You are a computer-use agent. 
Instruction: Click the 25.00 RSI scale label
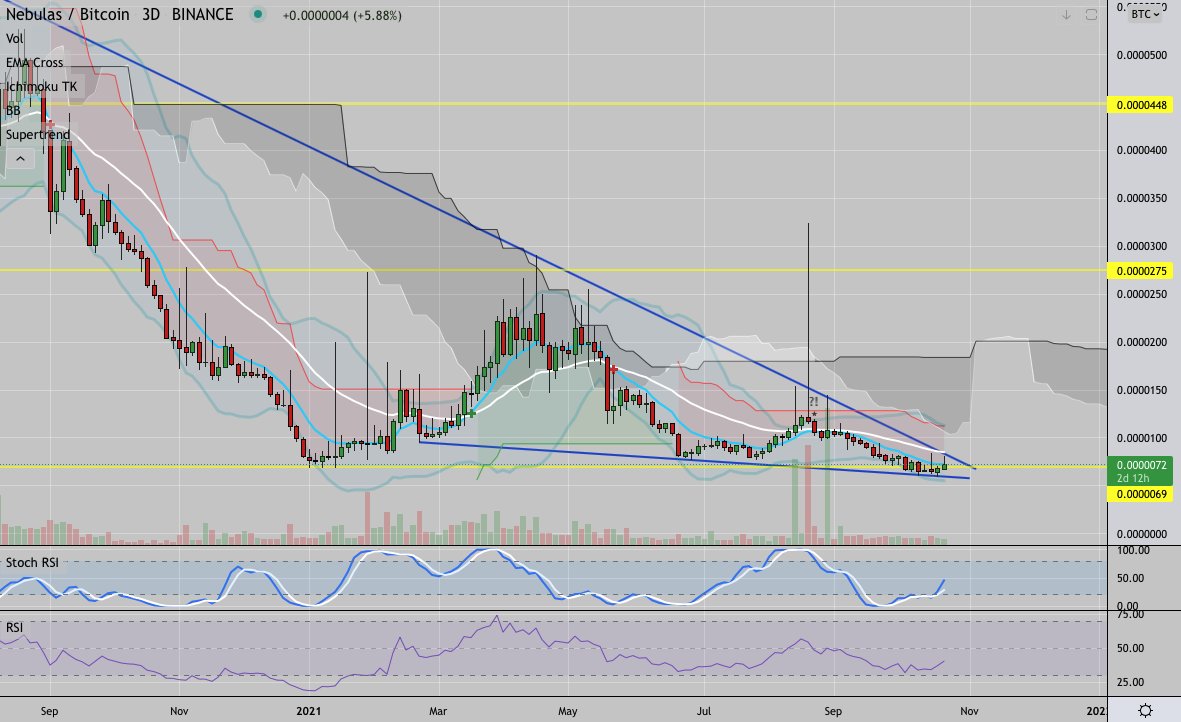1131,682
